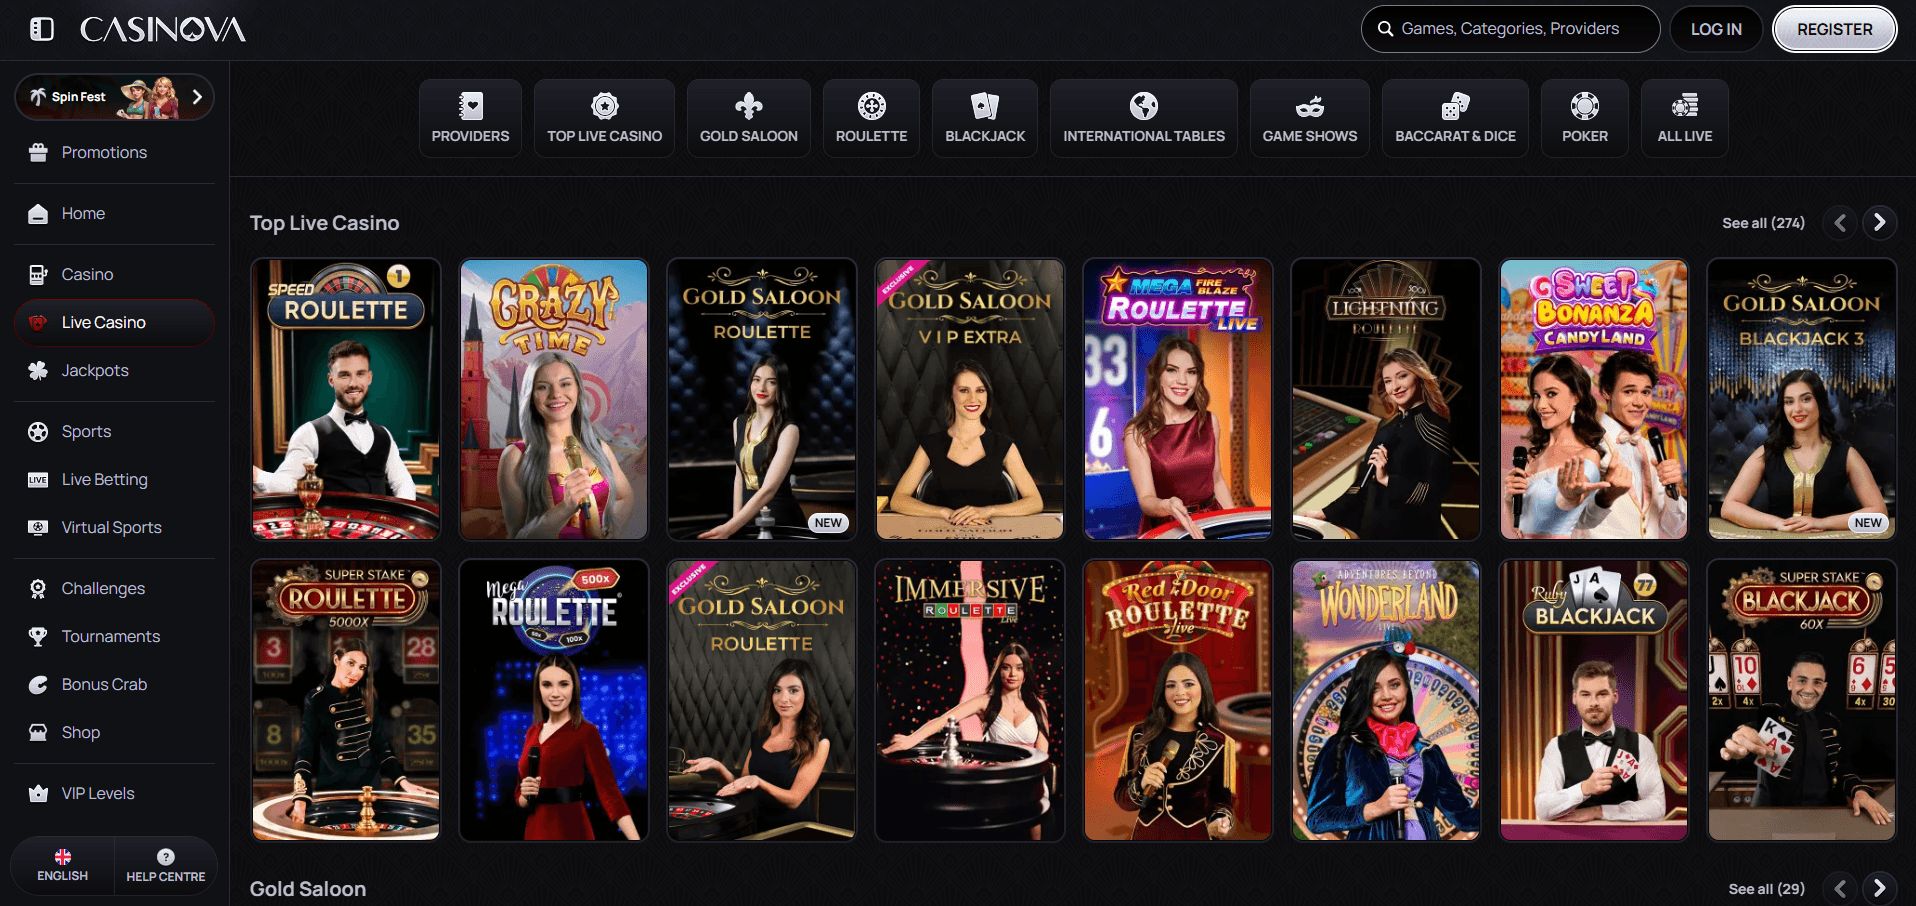Launch Red Door Roulette Live
The height and width of the screenshot is (906, 1916).
pyautogui.click(x=1178, y=700)
